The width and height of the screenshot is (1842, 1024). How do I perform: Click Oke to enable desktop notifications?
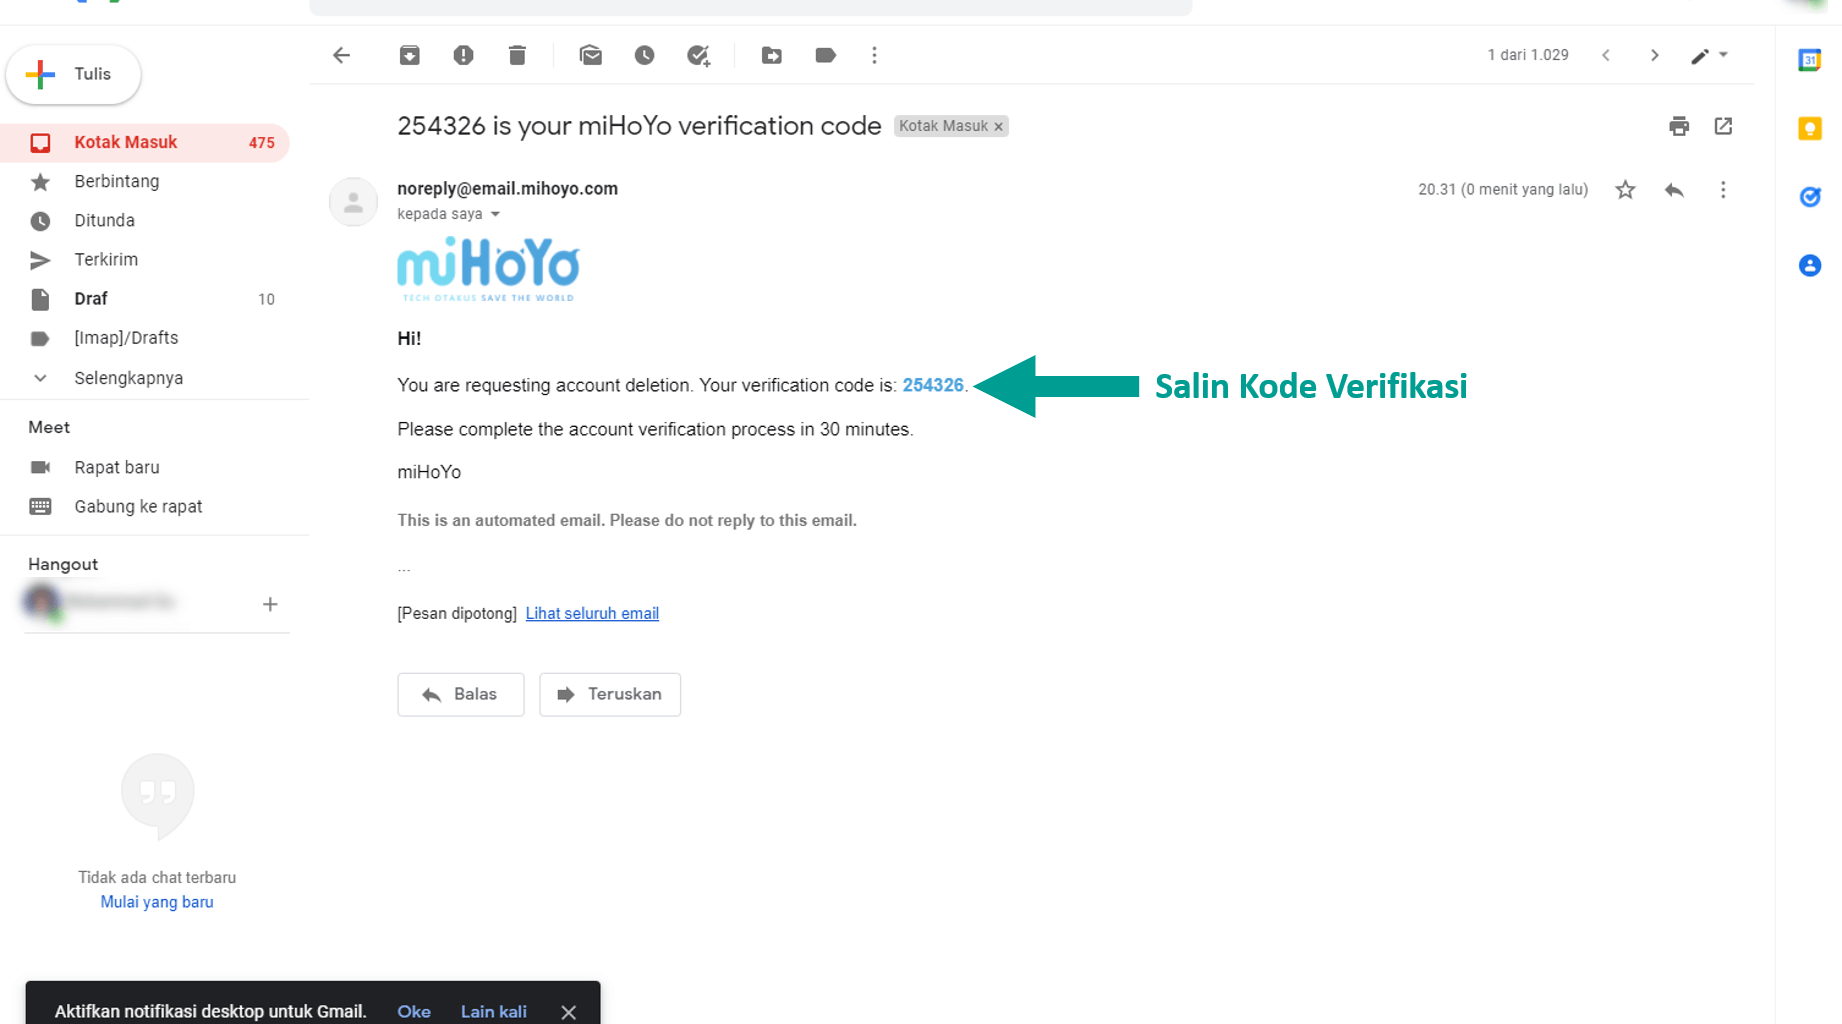pyautogui.click(x=414, y=1011)
